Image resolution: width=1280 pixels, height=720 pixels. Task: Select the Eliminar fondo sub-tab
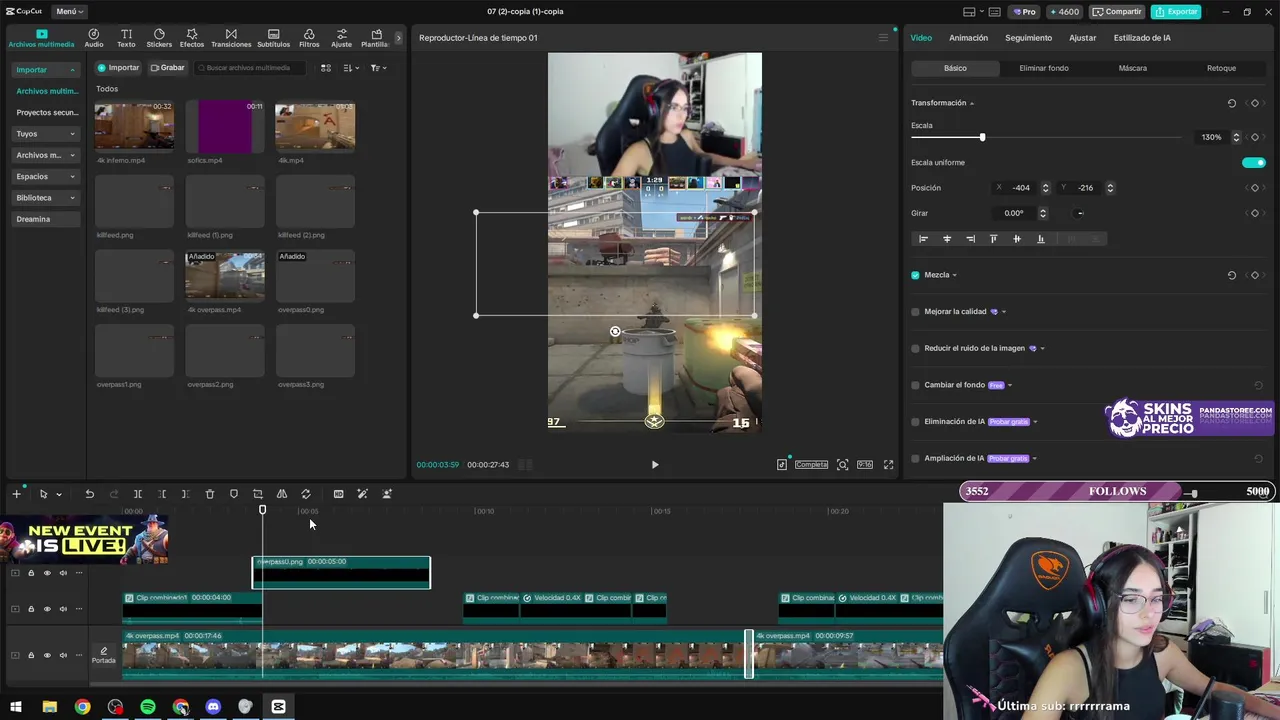1043,68
